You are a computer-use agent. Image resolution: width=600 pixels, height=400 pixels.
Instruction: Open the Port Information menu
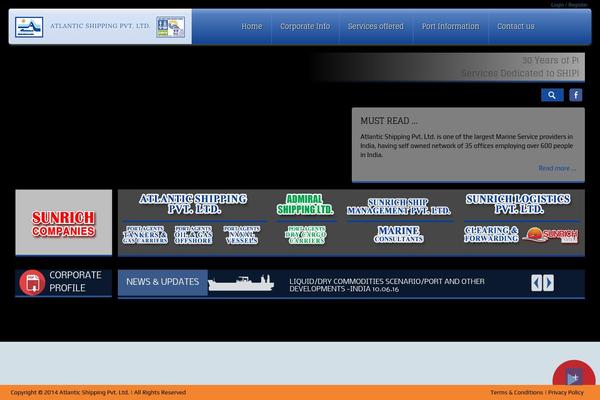coord(450,26)
